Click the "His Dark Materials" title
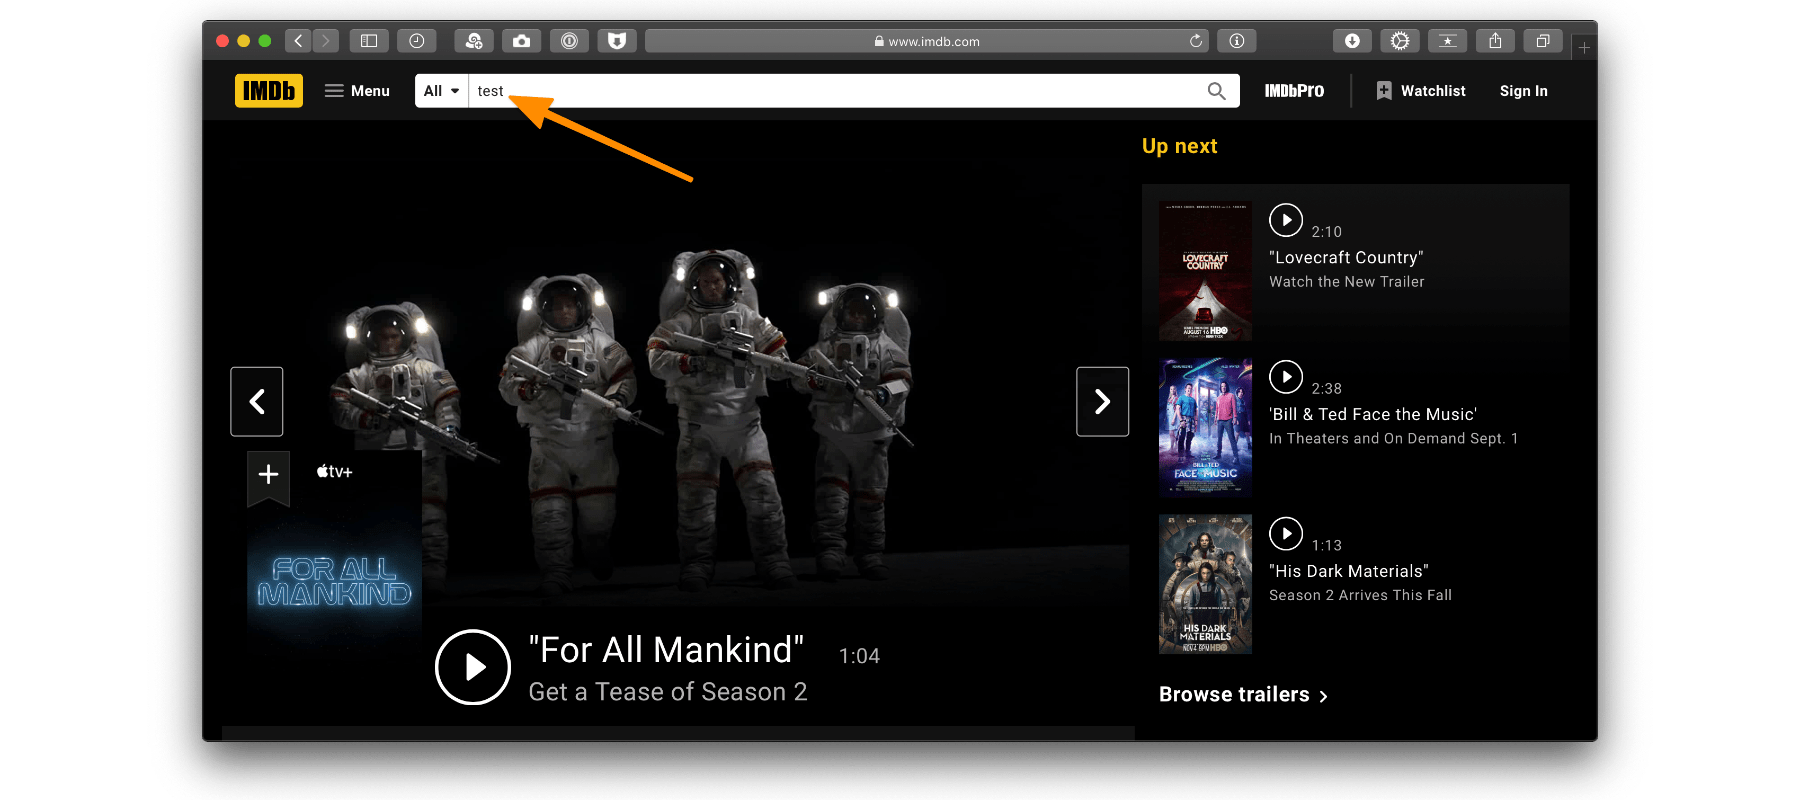This screenshot has height=800, width=1800. (x=1349, y=572)
